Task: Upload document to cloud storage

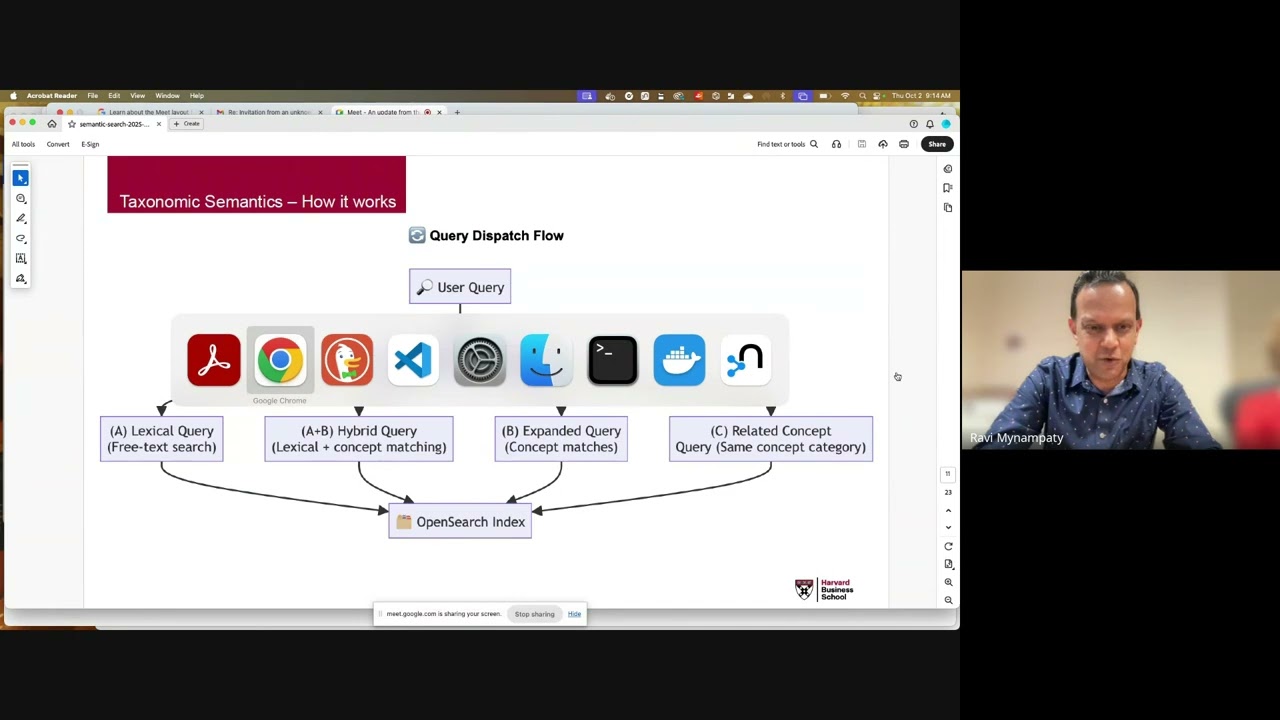Action: (x=883, y=144)
